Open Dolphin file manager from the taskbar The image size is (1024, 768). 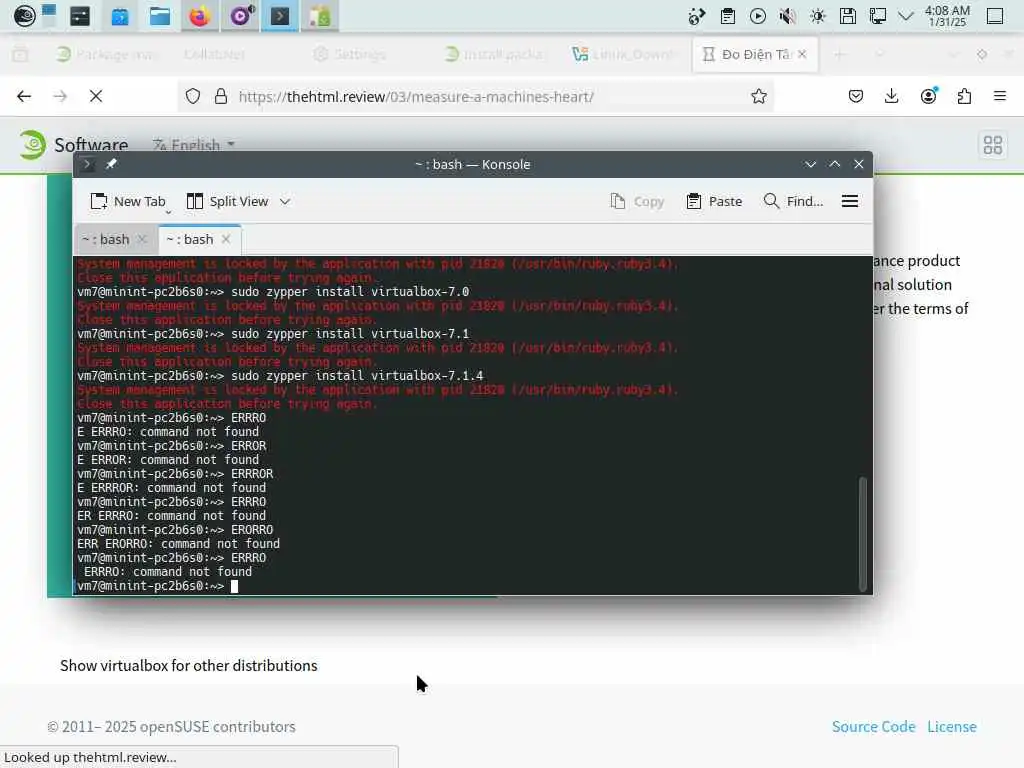pos(159,16)
